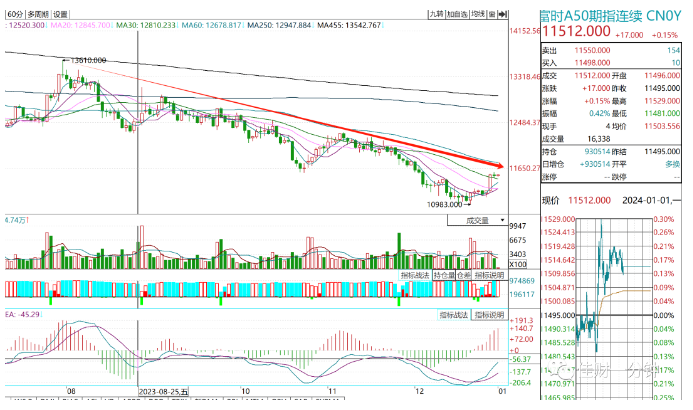Click the 多换 open-close label
This screenshot has width=693, height=410.
tap(673, 164)
